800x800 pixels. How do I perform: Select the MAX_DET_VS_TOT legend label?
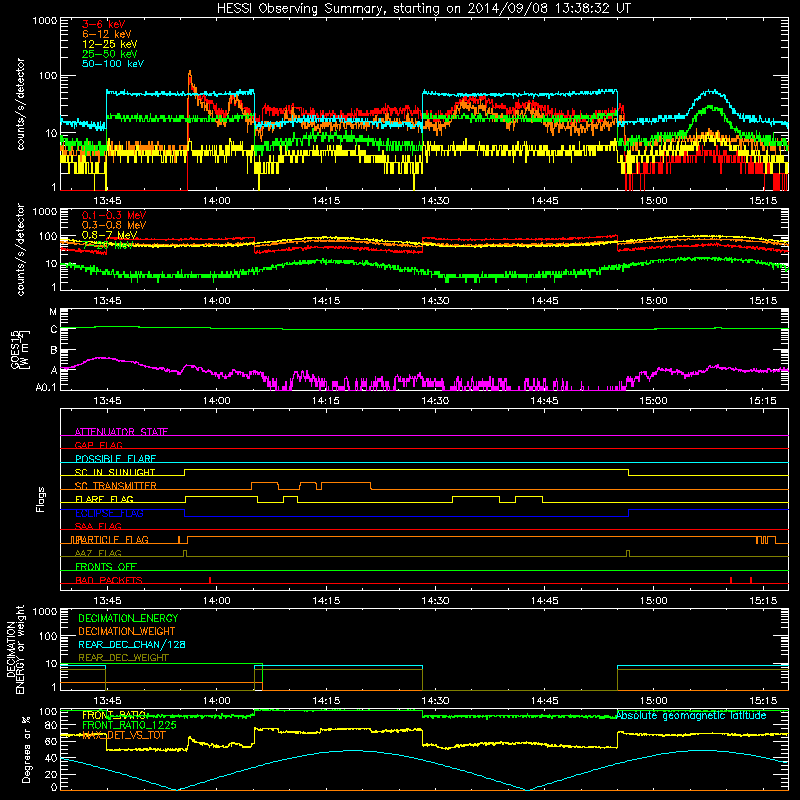pyautogui.click(x=123, y=735)
